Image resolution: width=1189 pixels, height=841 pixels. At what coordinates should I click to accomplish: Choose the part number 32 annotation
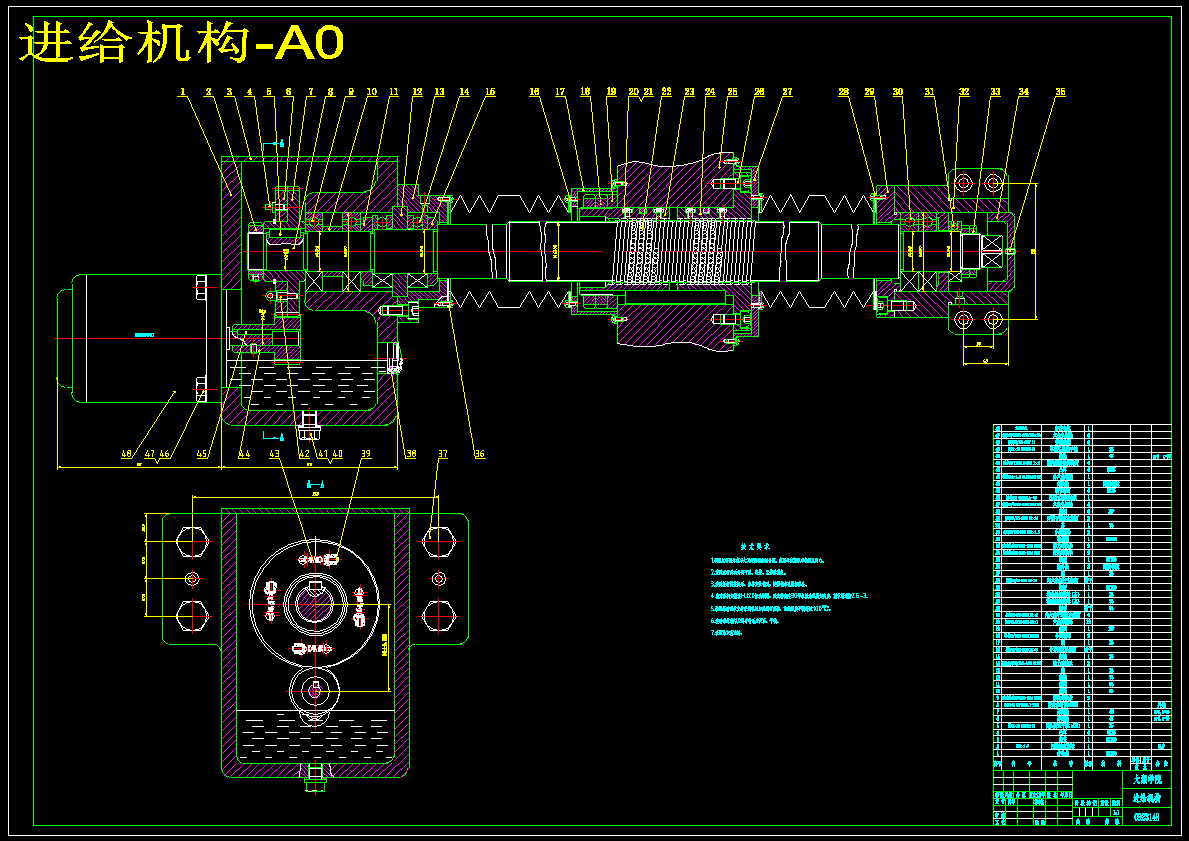pyautogui.click(x=964, y=93)
